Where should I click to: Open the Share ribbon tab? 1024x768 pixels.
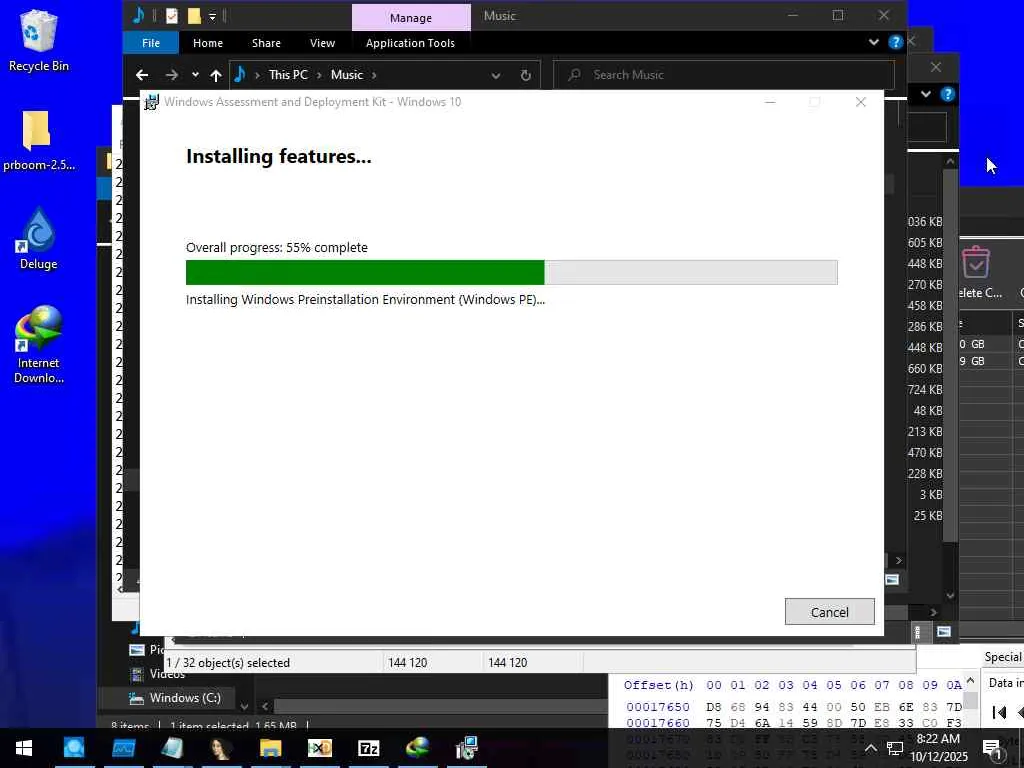tap(266, 43)
